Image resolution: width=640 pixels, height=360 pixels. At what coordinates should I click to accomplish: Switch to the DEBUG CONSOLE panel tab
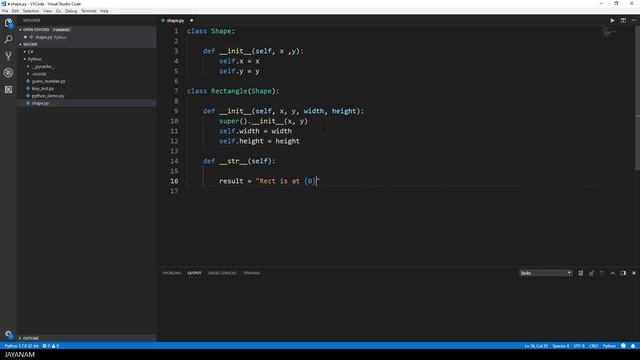click(x=222, y=273)
